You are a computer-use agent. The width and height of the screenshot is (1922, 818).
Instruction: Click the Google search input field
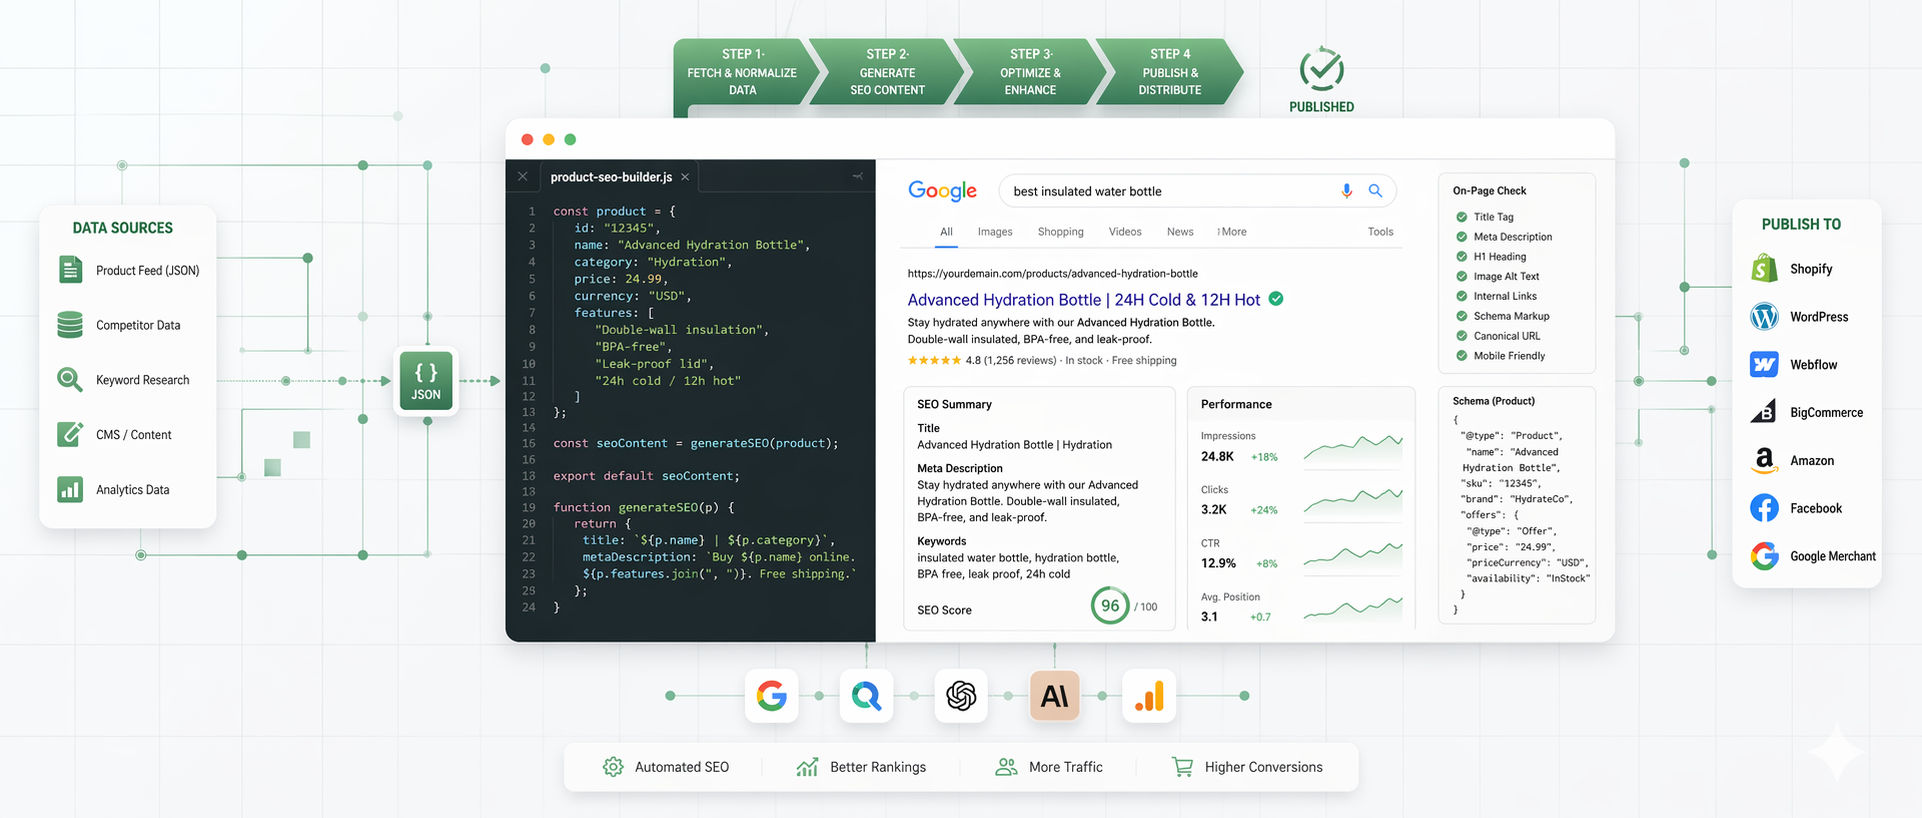pos(1197,191)
